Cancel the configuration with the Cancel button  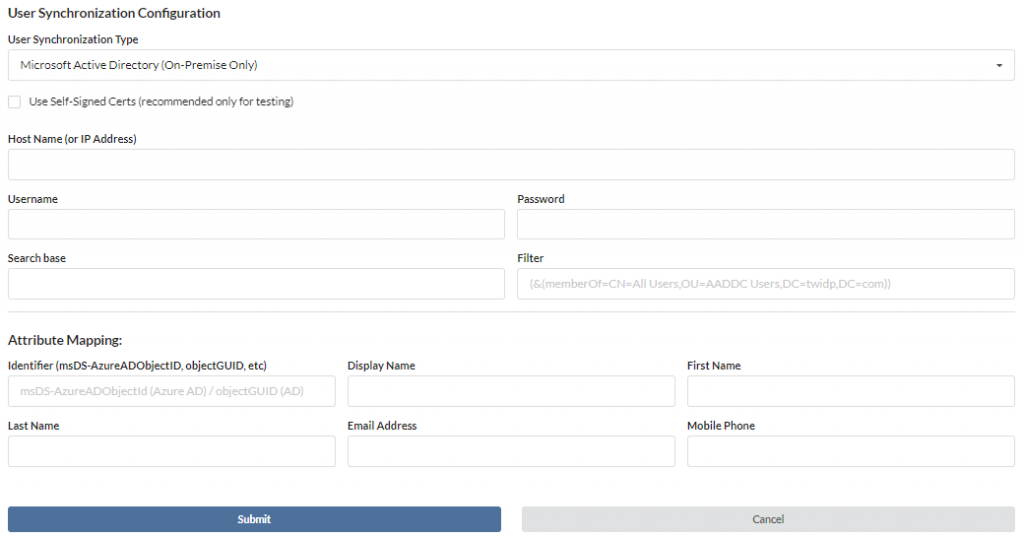768,519
